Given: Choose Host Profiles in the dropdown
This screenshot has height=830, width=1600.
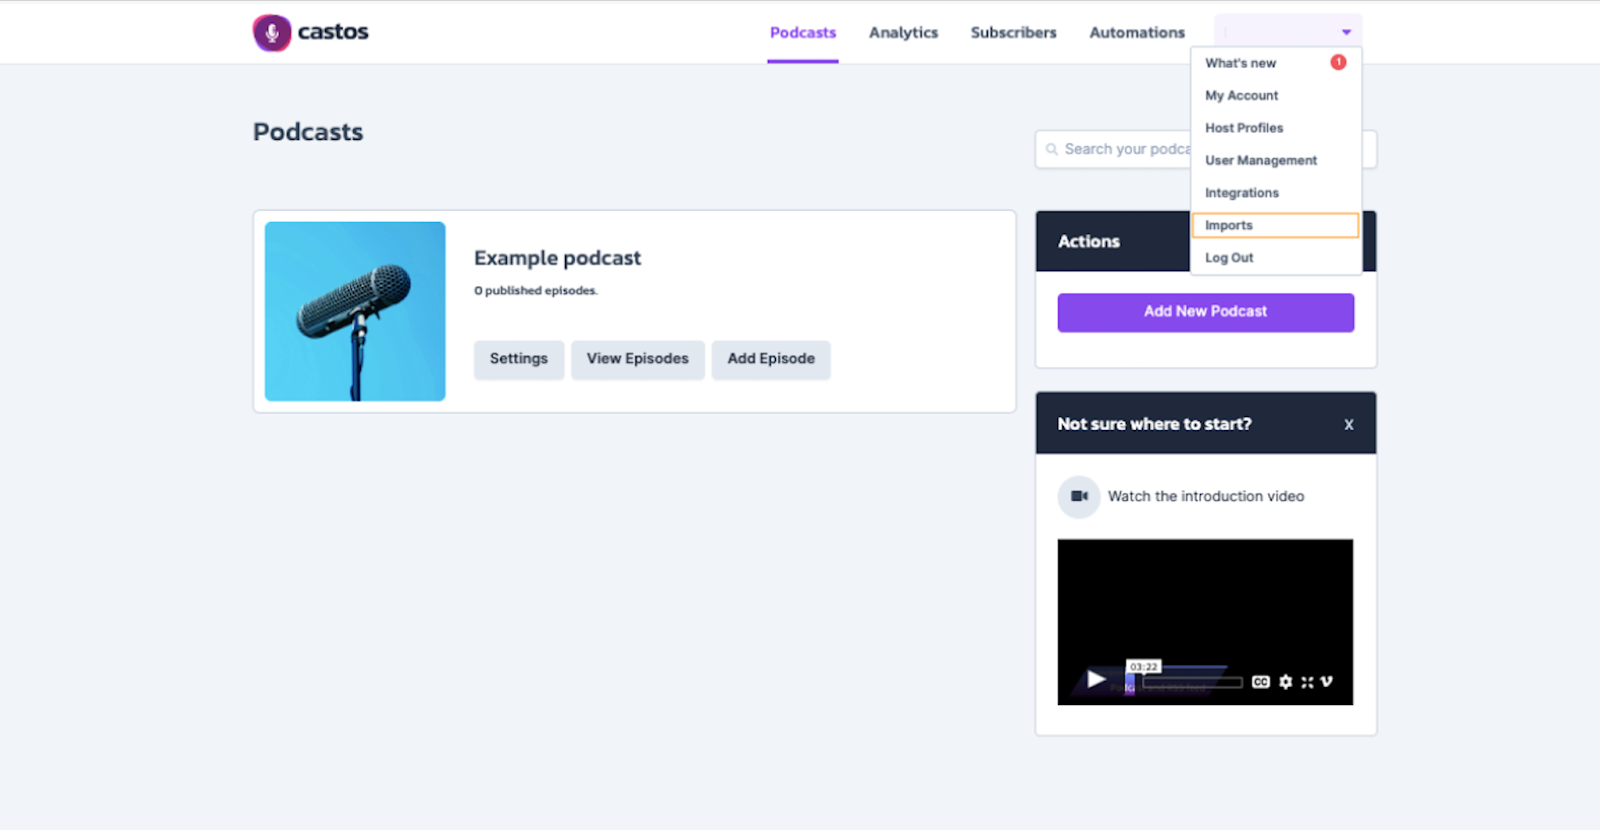Looking at the screenshot, I should point(1244,128).
